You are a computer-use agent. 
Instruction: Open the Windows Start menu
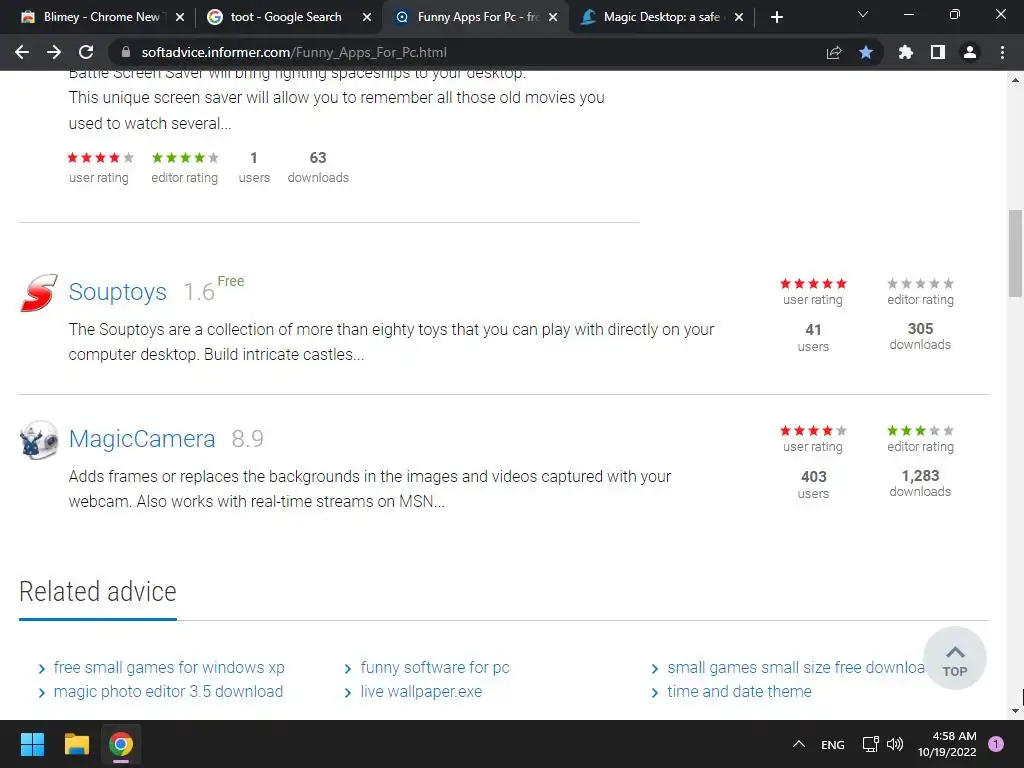coord(32,744)
